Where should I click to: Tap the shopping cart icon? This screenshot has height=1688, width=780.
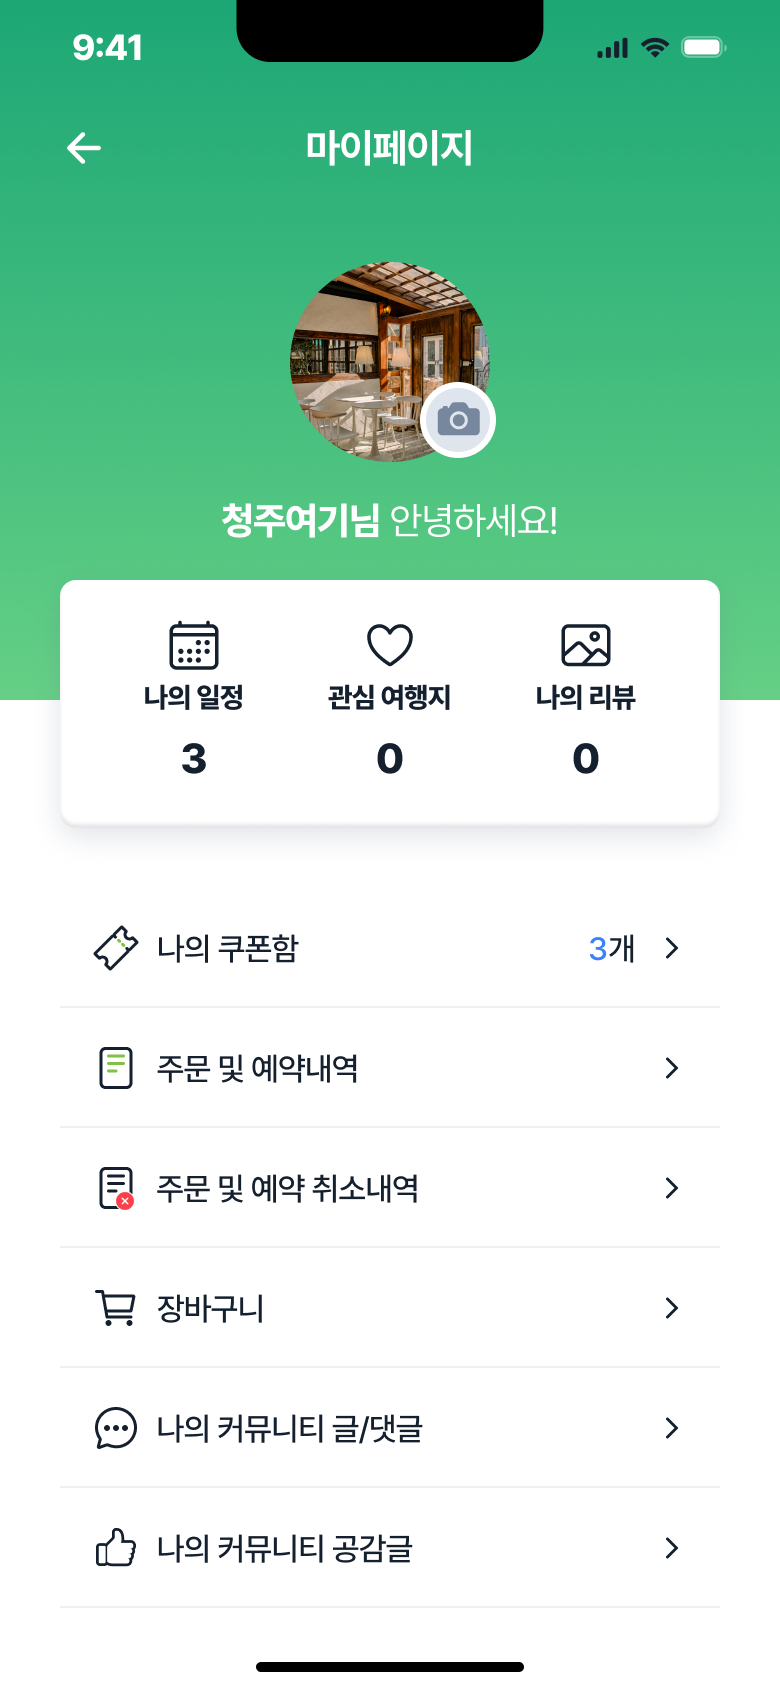[116, 1308]
